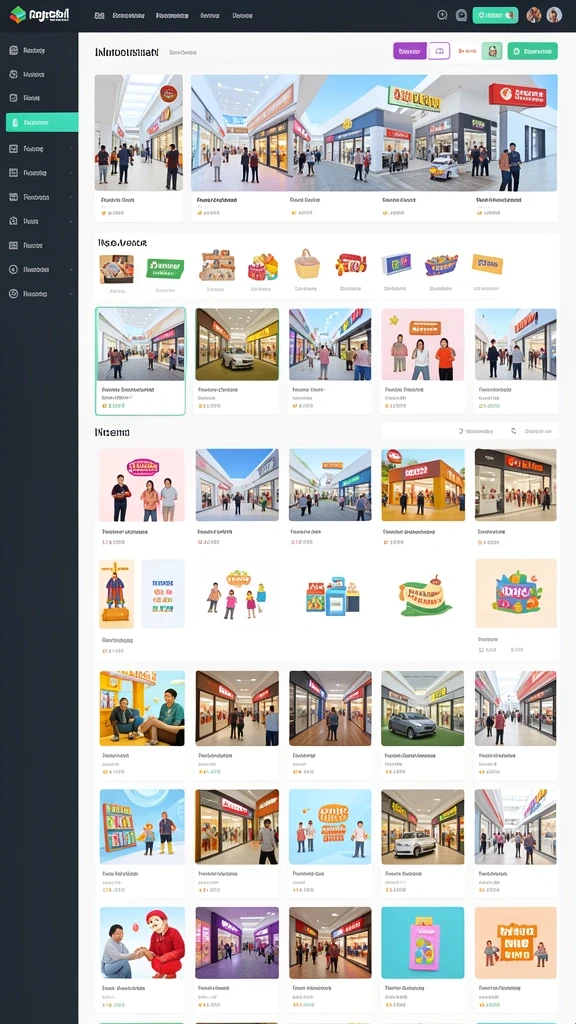The height and width of the screenshot is (1024, 576).
Task: Expand the seventh sidebar item chevron
Action: (71, 197)
